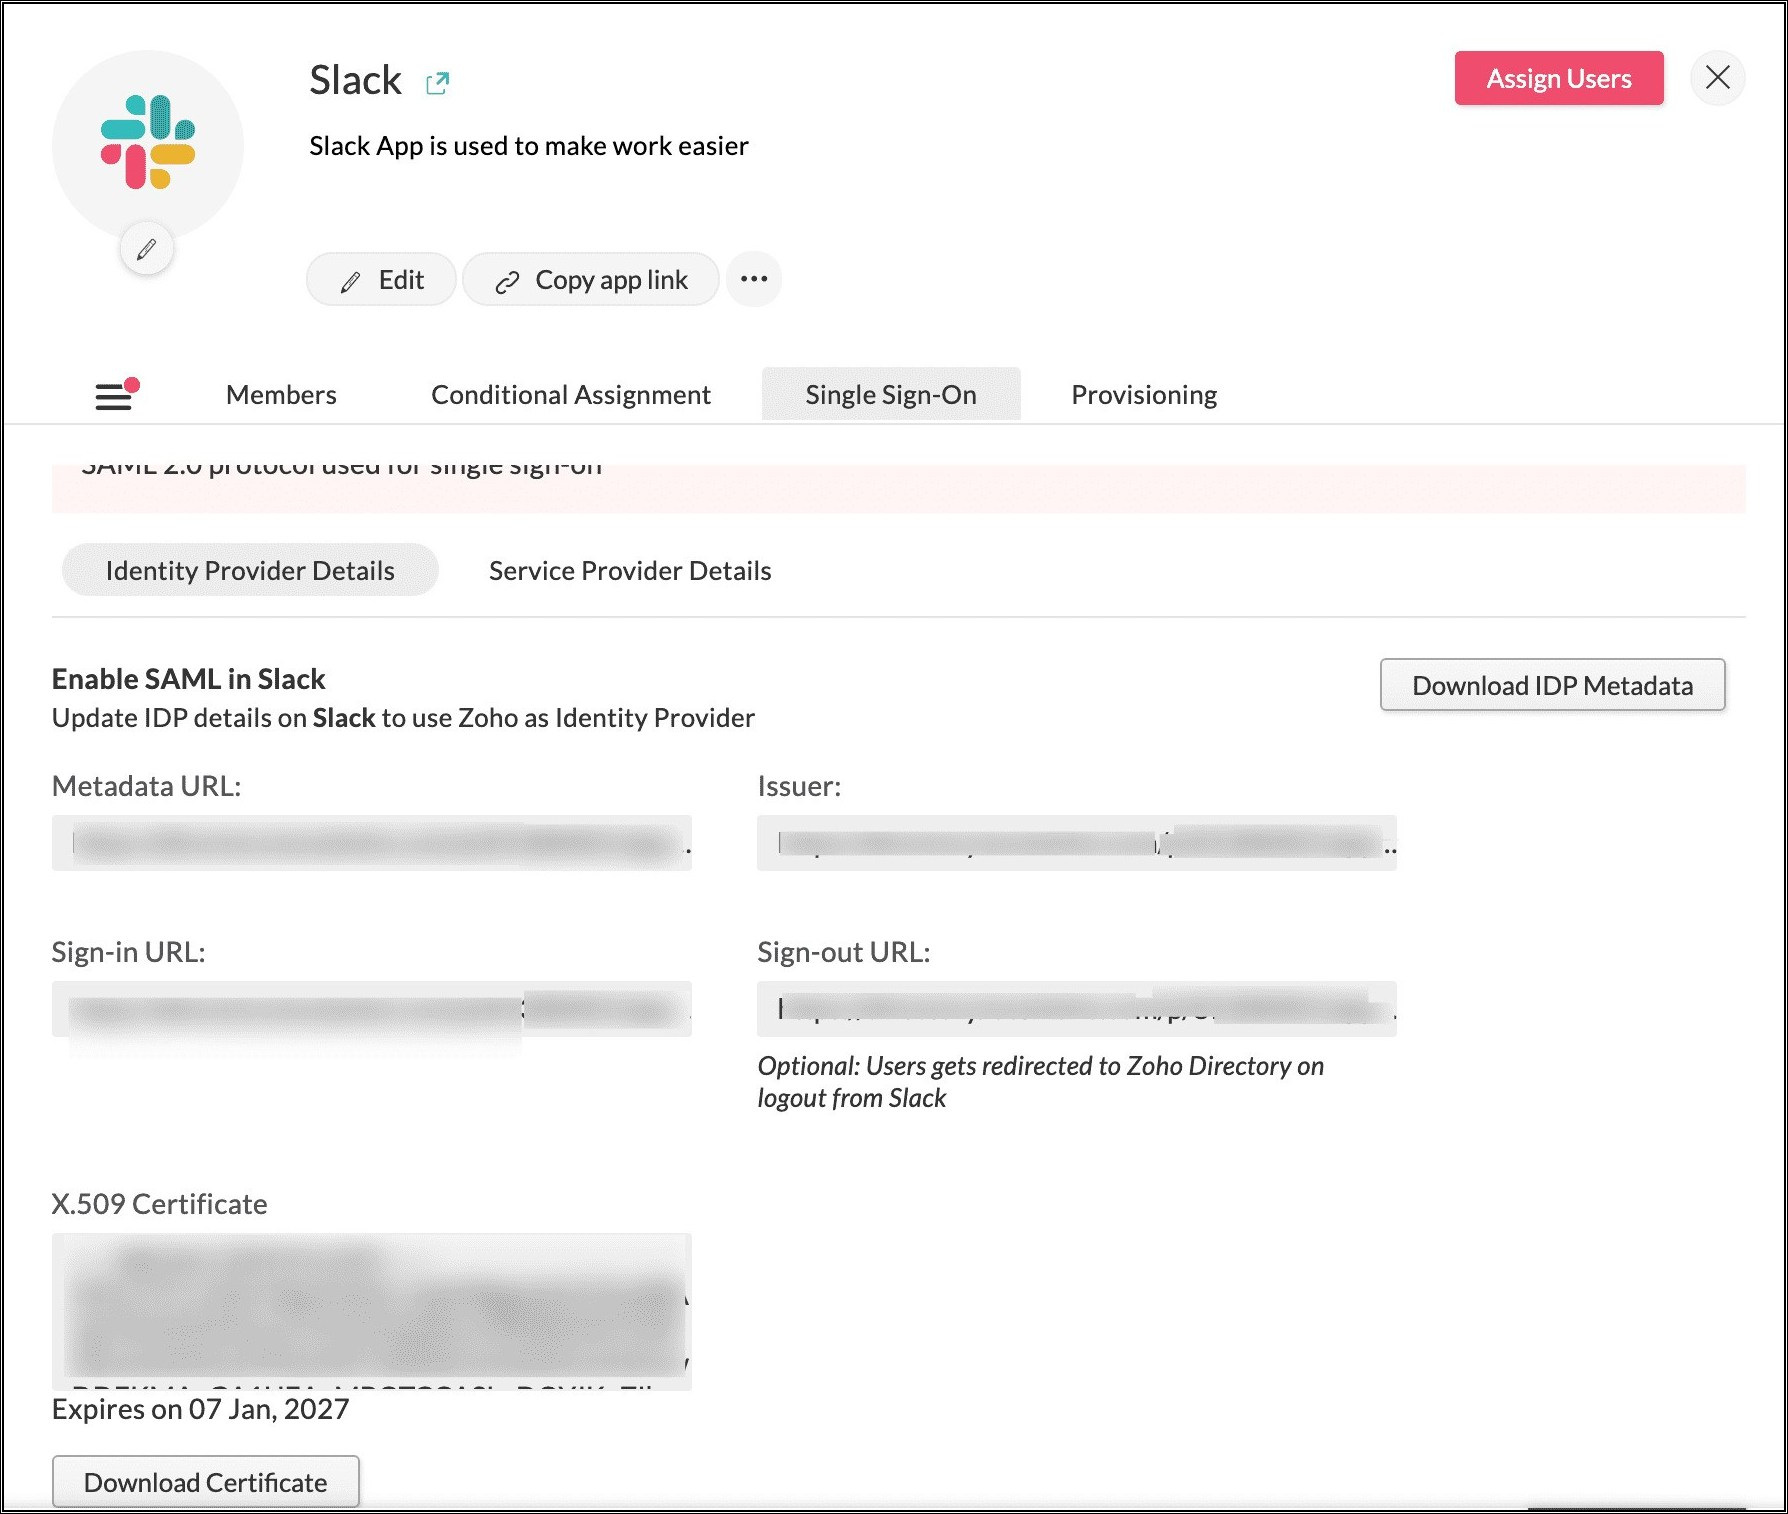The image size is (1788, 1514).
Task: Click Assign Users button
Action: point(1559,78)
